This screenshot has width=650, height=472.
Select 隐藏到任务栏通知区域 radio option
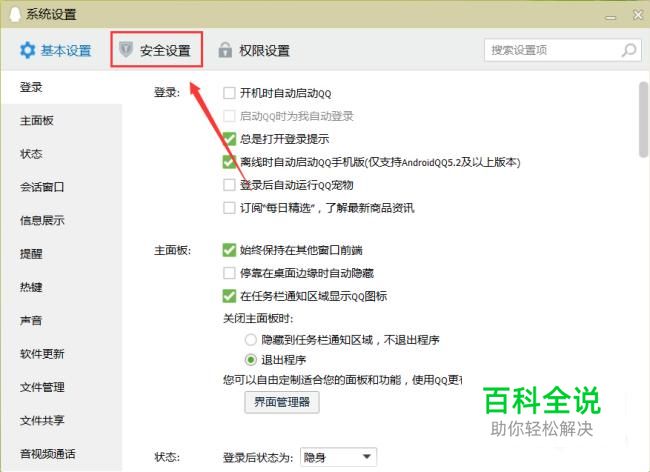click(x=250, y=340)
